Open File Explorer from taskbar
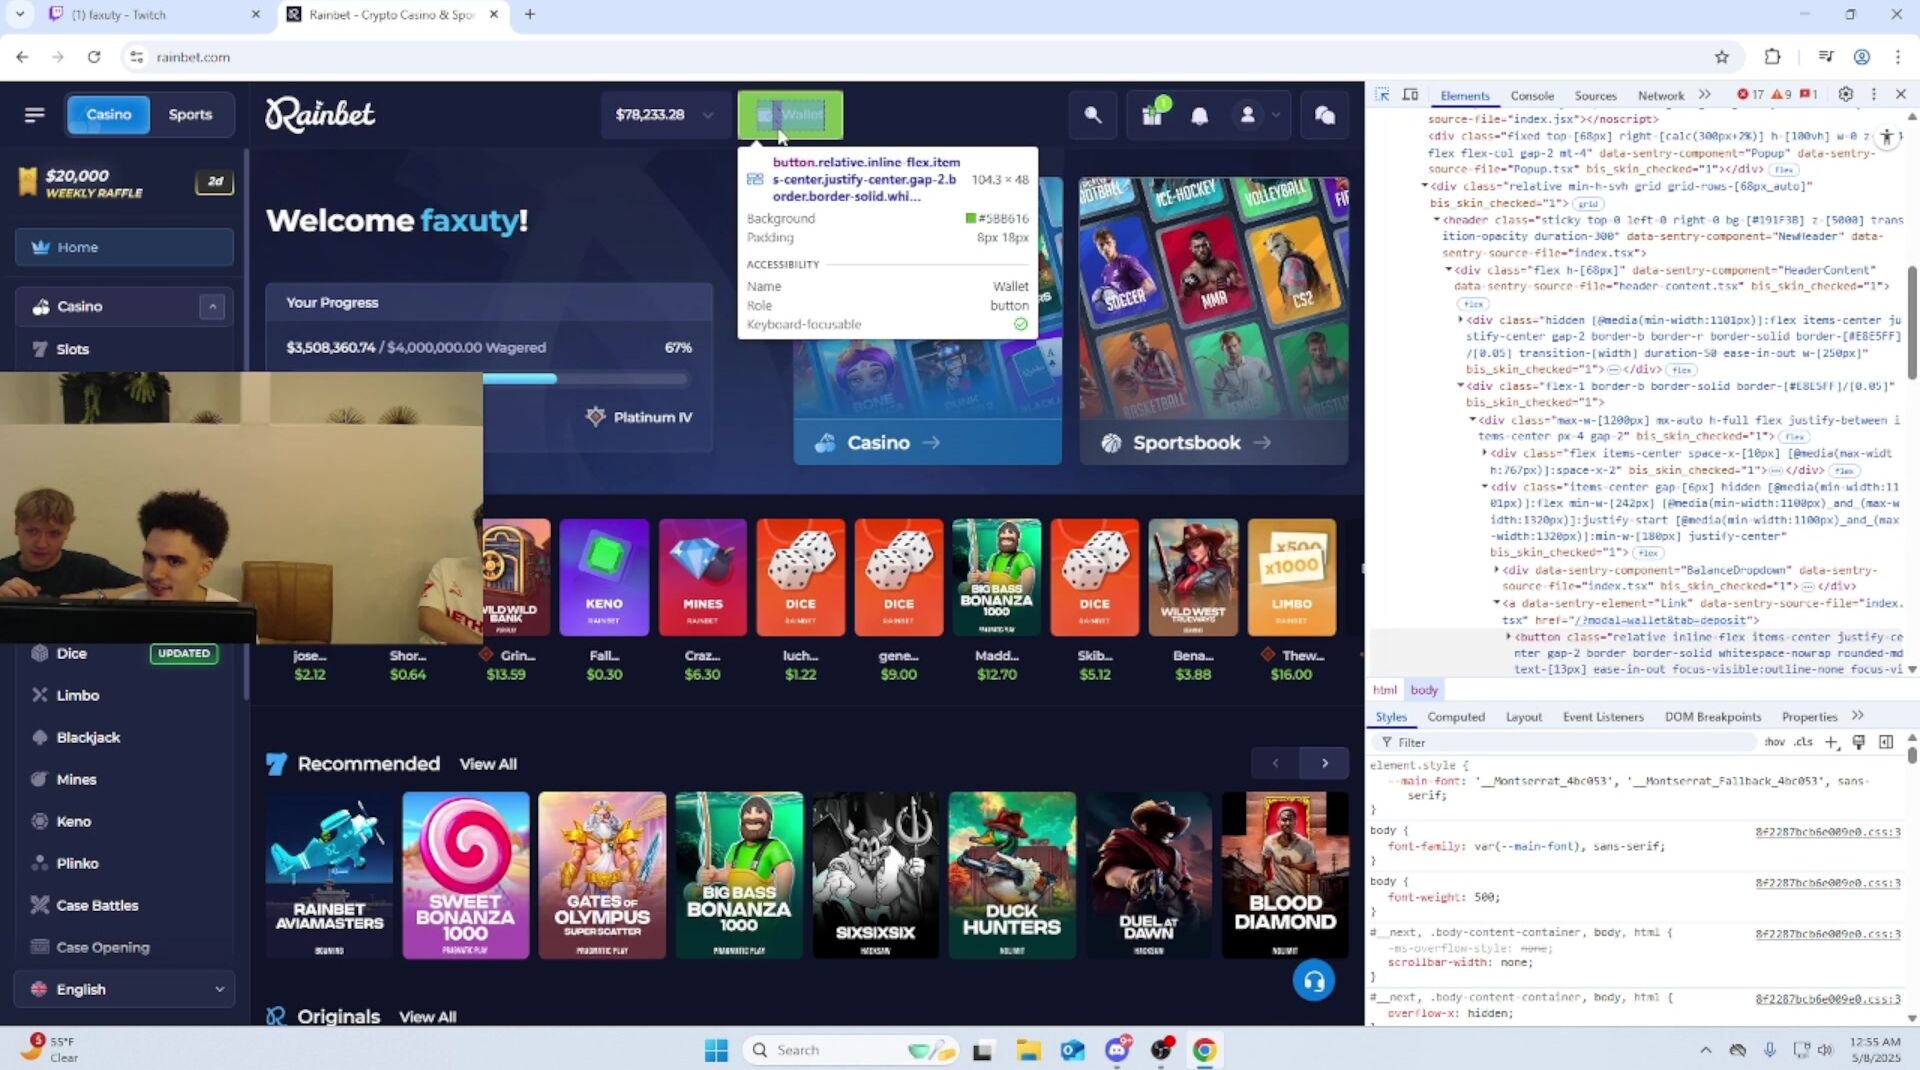Screen dimensions: 1920x1070 point(1028,1050)
